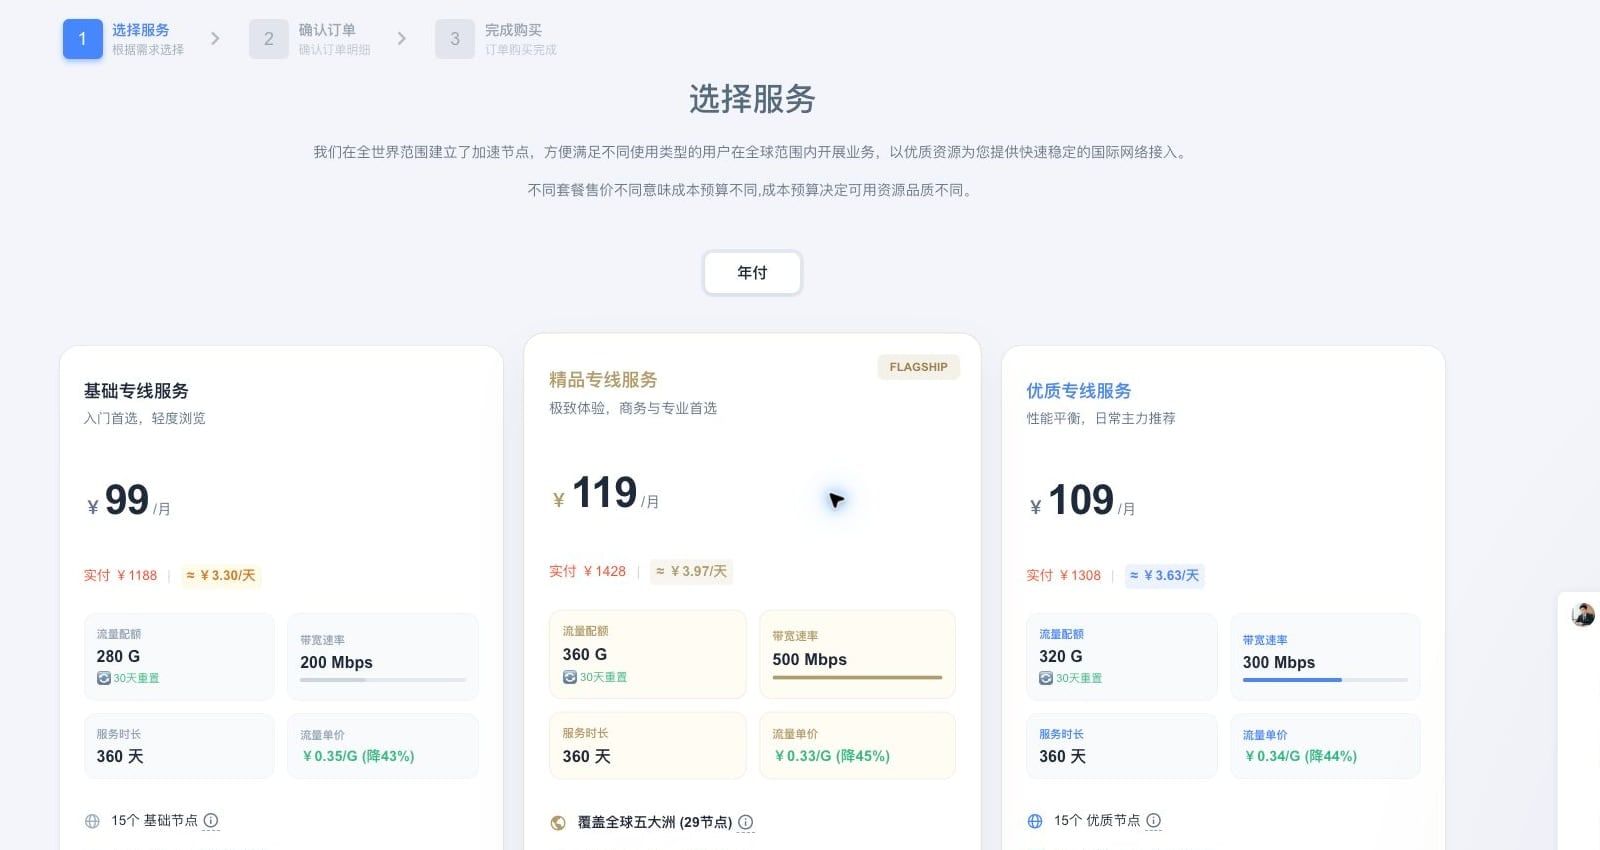Click the 360 G 流量配额 tile
Image resolution: width=1600 pixels, height=850 pixels.
[x=647, y=654]
